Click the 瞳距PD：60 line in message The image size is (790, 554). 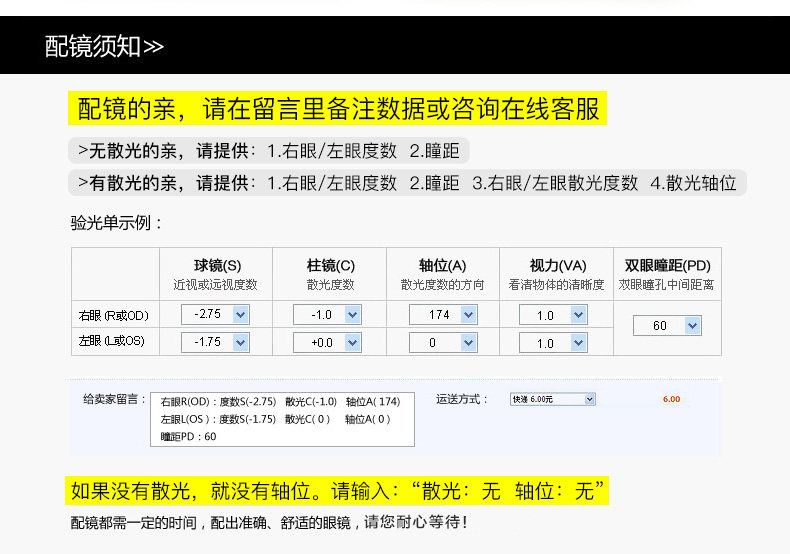click(188, 437)
